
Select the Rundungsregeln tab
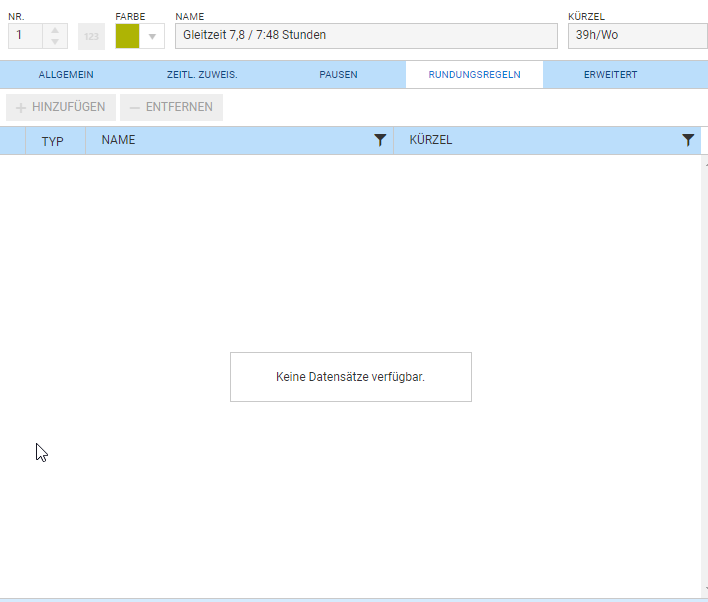(474, 75)
